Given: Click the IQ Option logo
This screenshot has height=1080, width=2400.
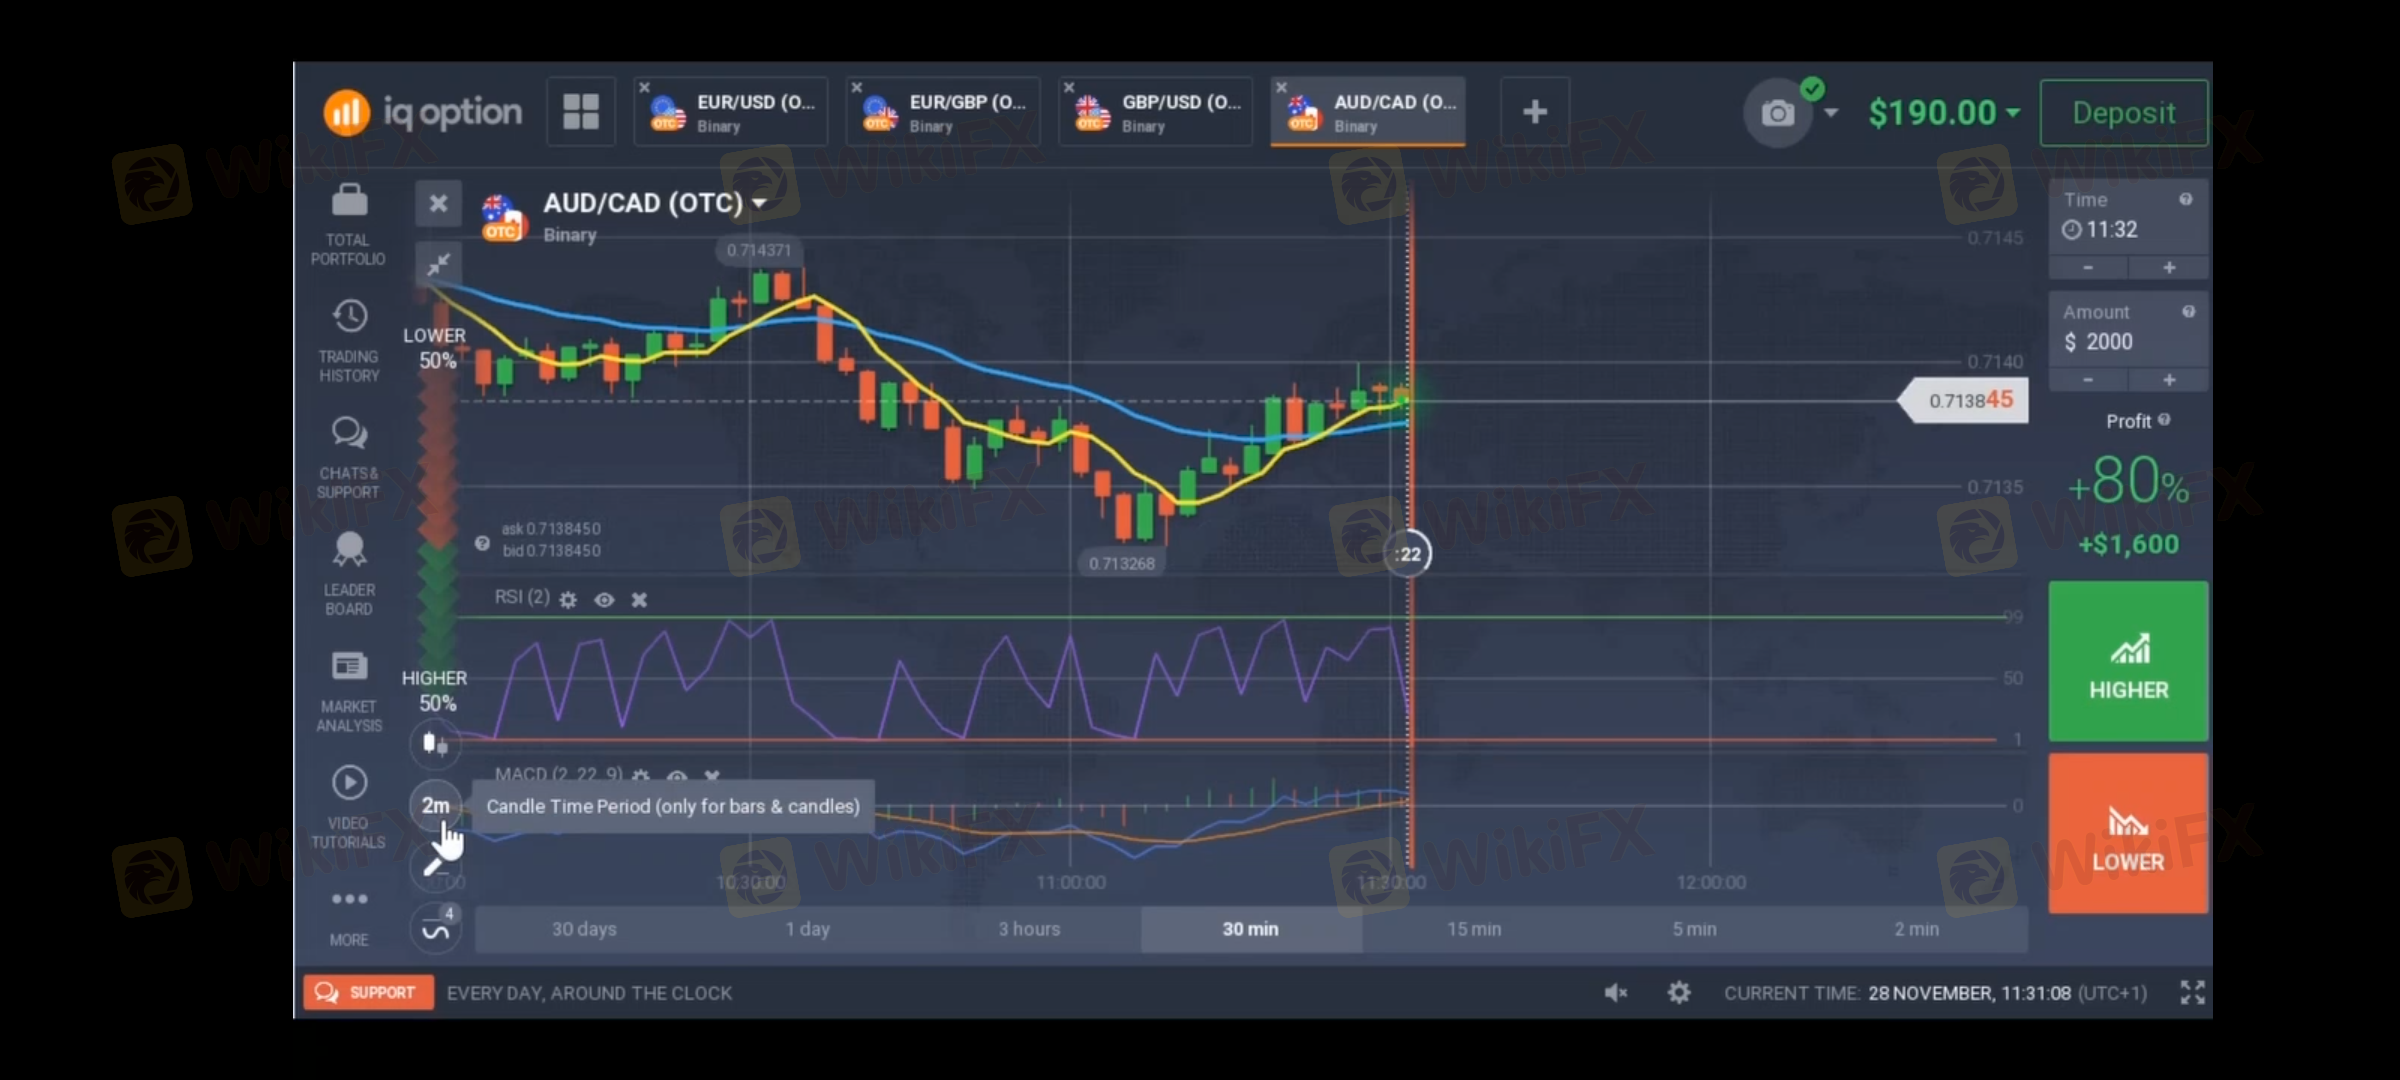Looking at the screenshot, I should tap(423, 112).
